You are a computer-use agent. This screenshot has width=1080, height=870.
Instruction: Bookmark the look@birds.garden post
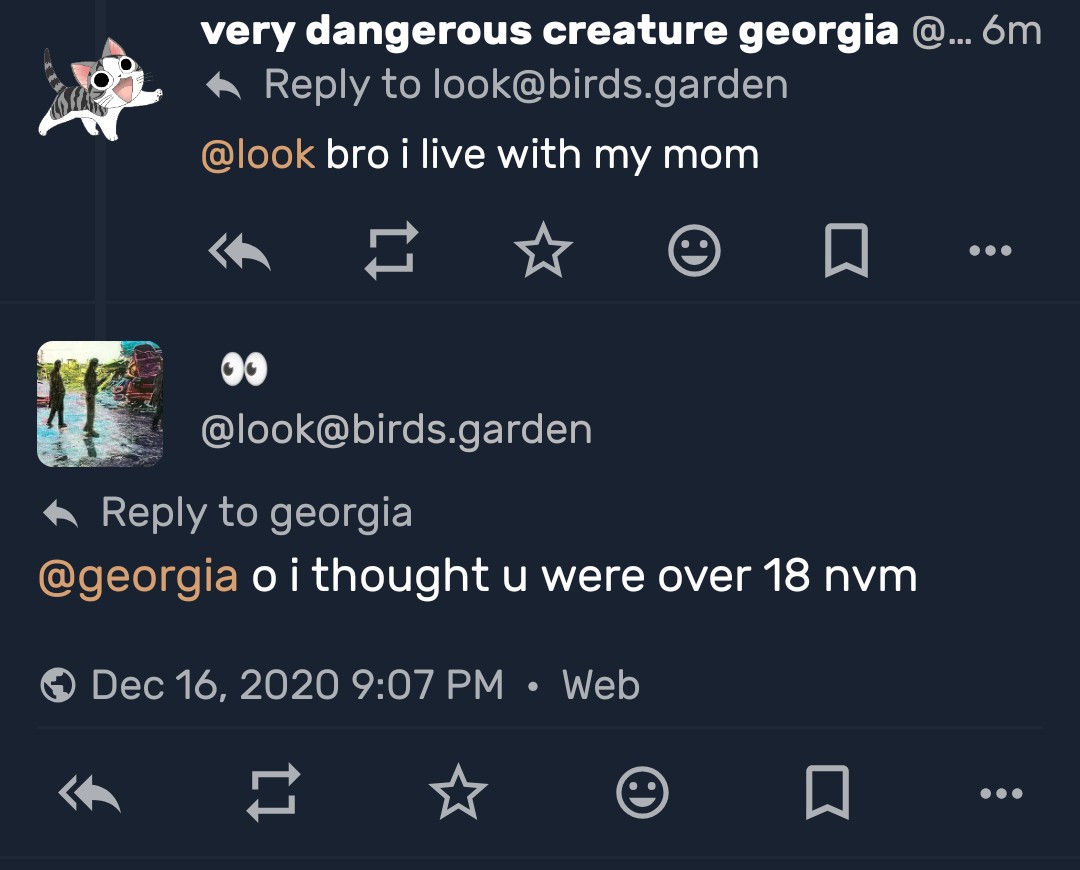[x=827, y=794]
